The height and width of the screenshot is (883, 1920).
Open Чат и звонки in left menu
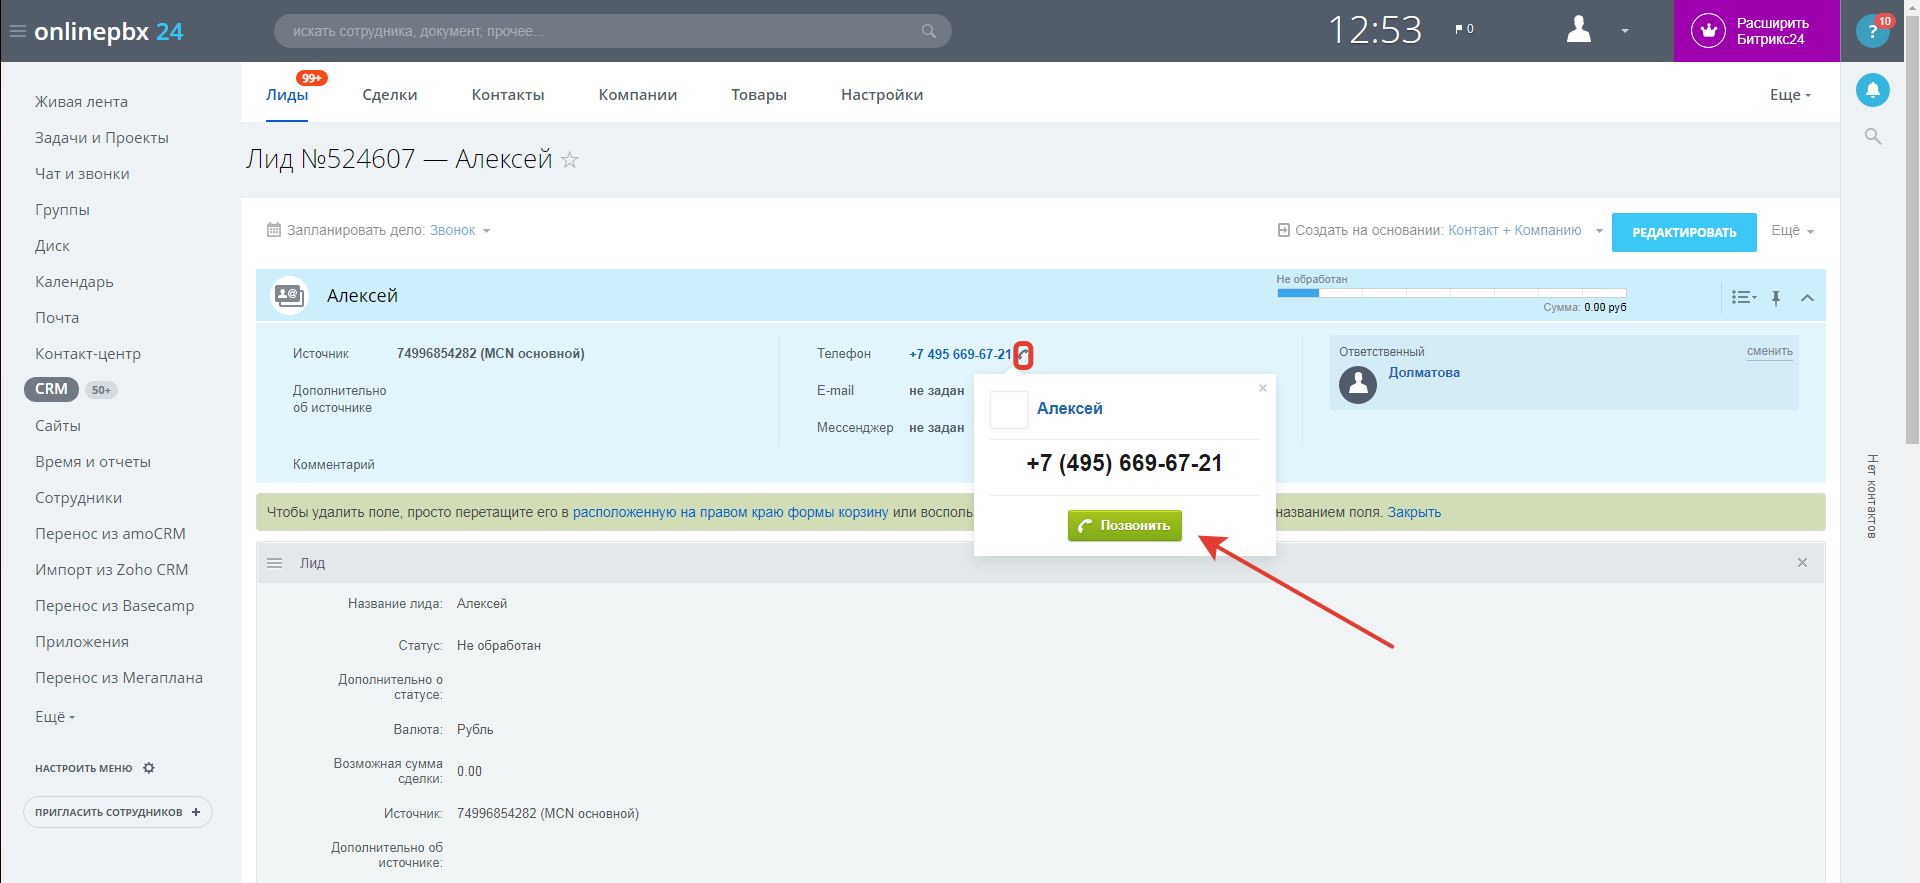click(x=82, y=174)
